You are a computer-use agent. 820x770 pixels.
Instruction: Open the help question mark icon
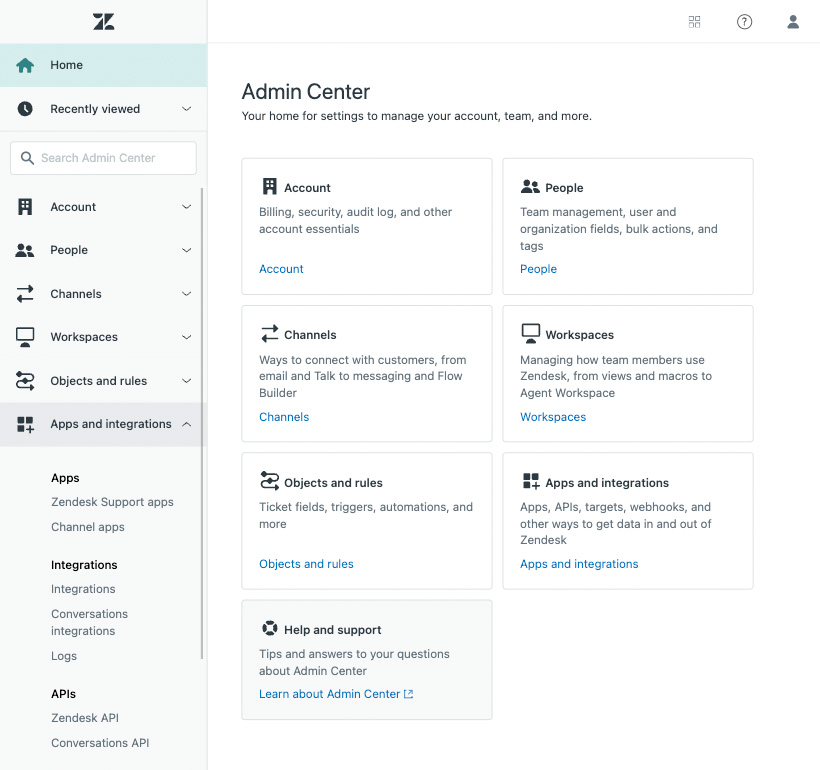click(744, 21)
